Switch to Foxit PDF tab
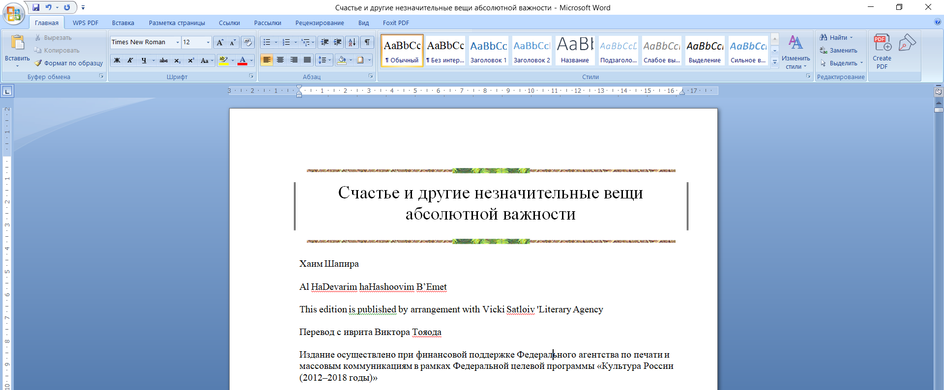944x390 pixels. point(396,23)
